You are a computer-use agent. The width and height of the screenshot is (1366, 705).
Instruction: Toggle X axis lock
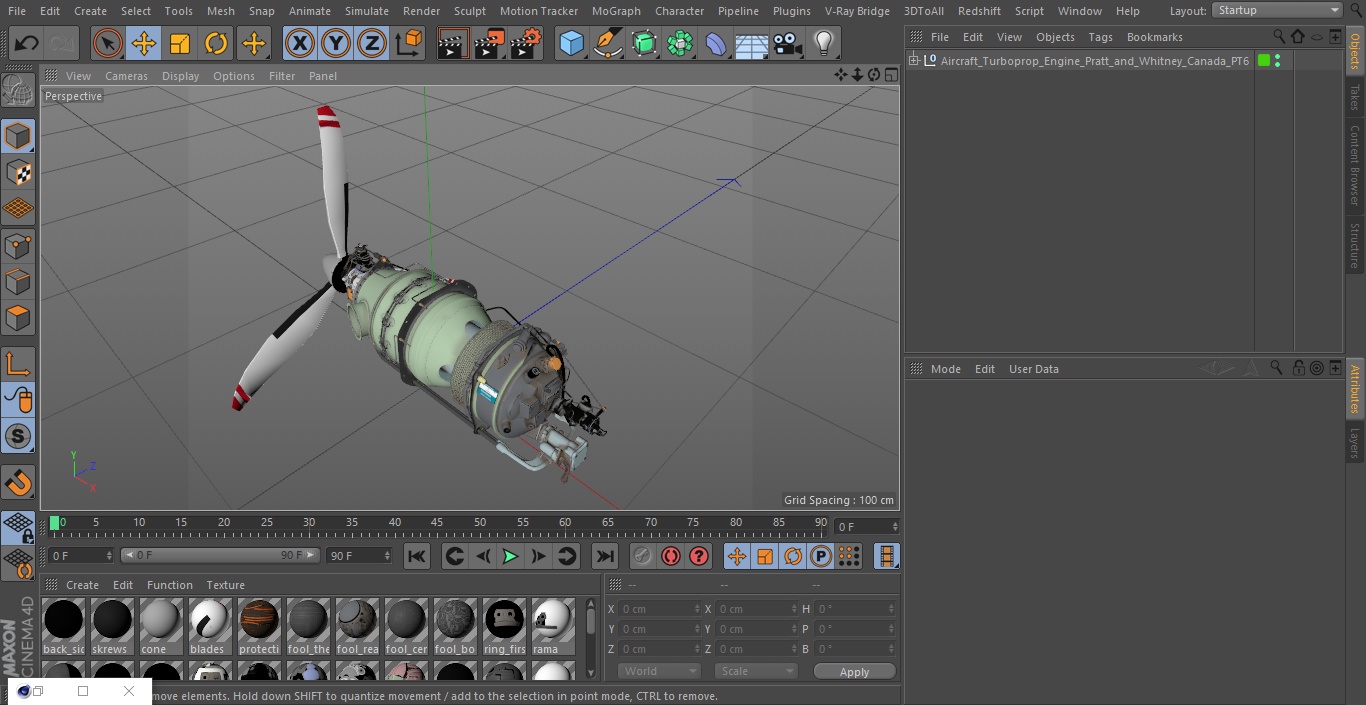tap(299, 43)
